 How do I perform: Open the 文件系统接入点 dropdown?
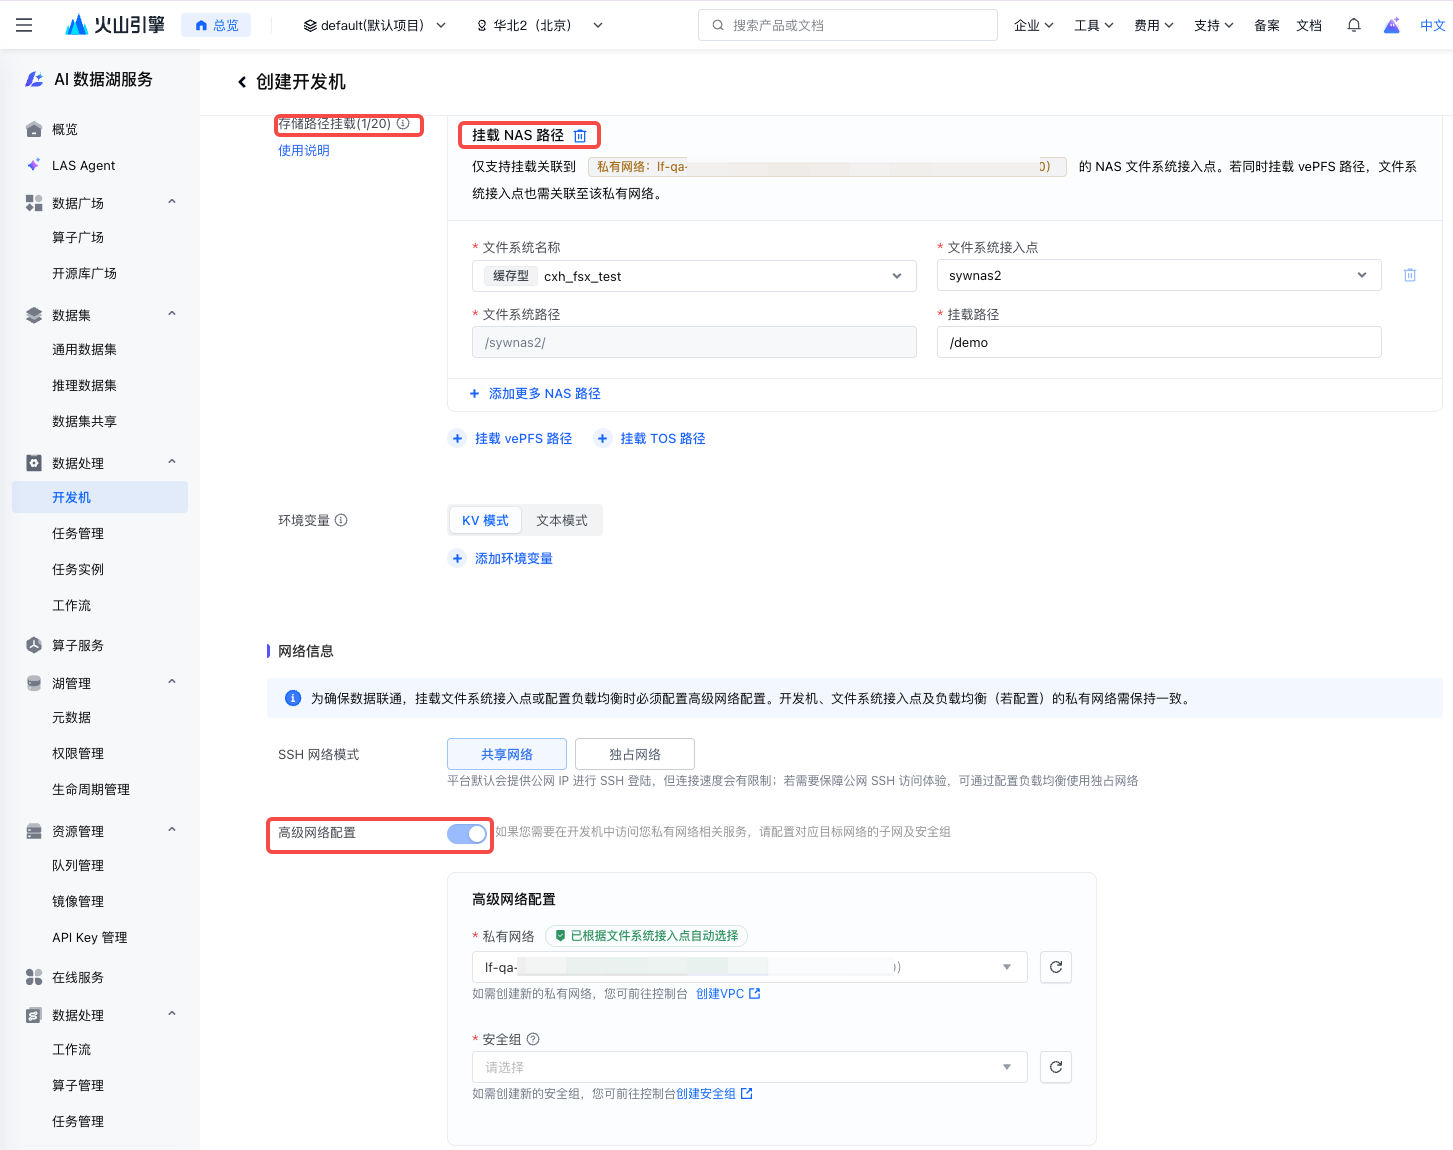pyautogui.click(x=1158, y=275)
